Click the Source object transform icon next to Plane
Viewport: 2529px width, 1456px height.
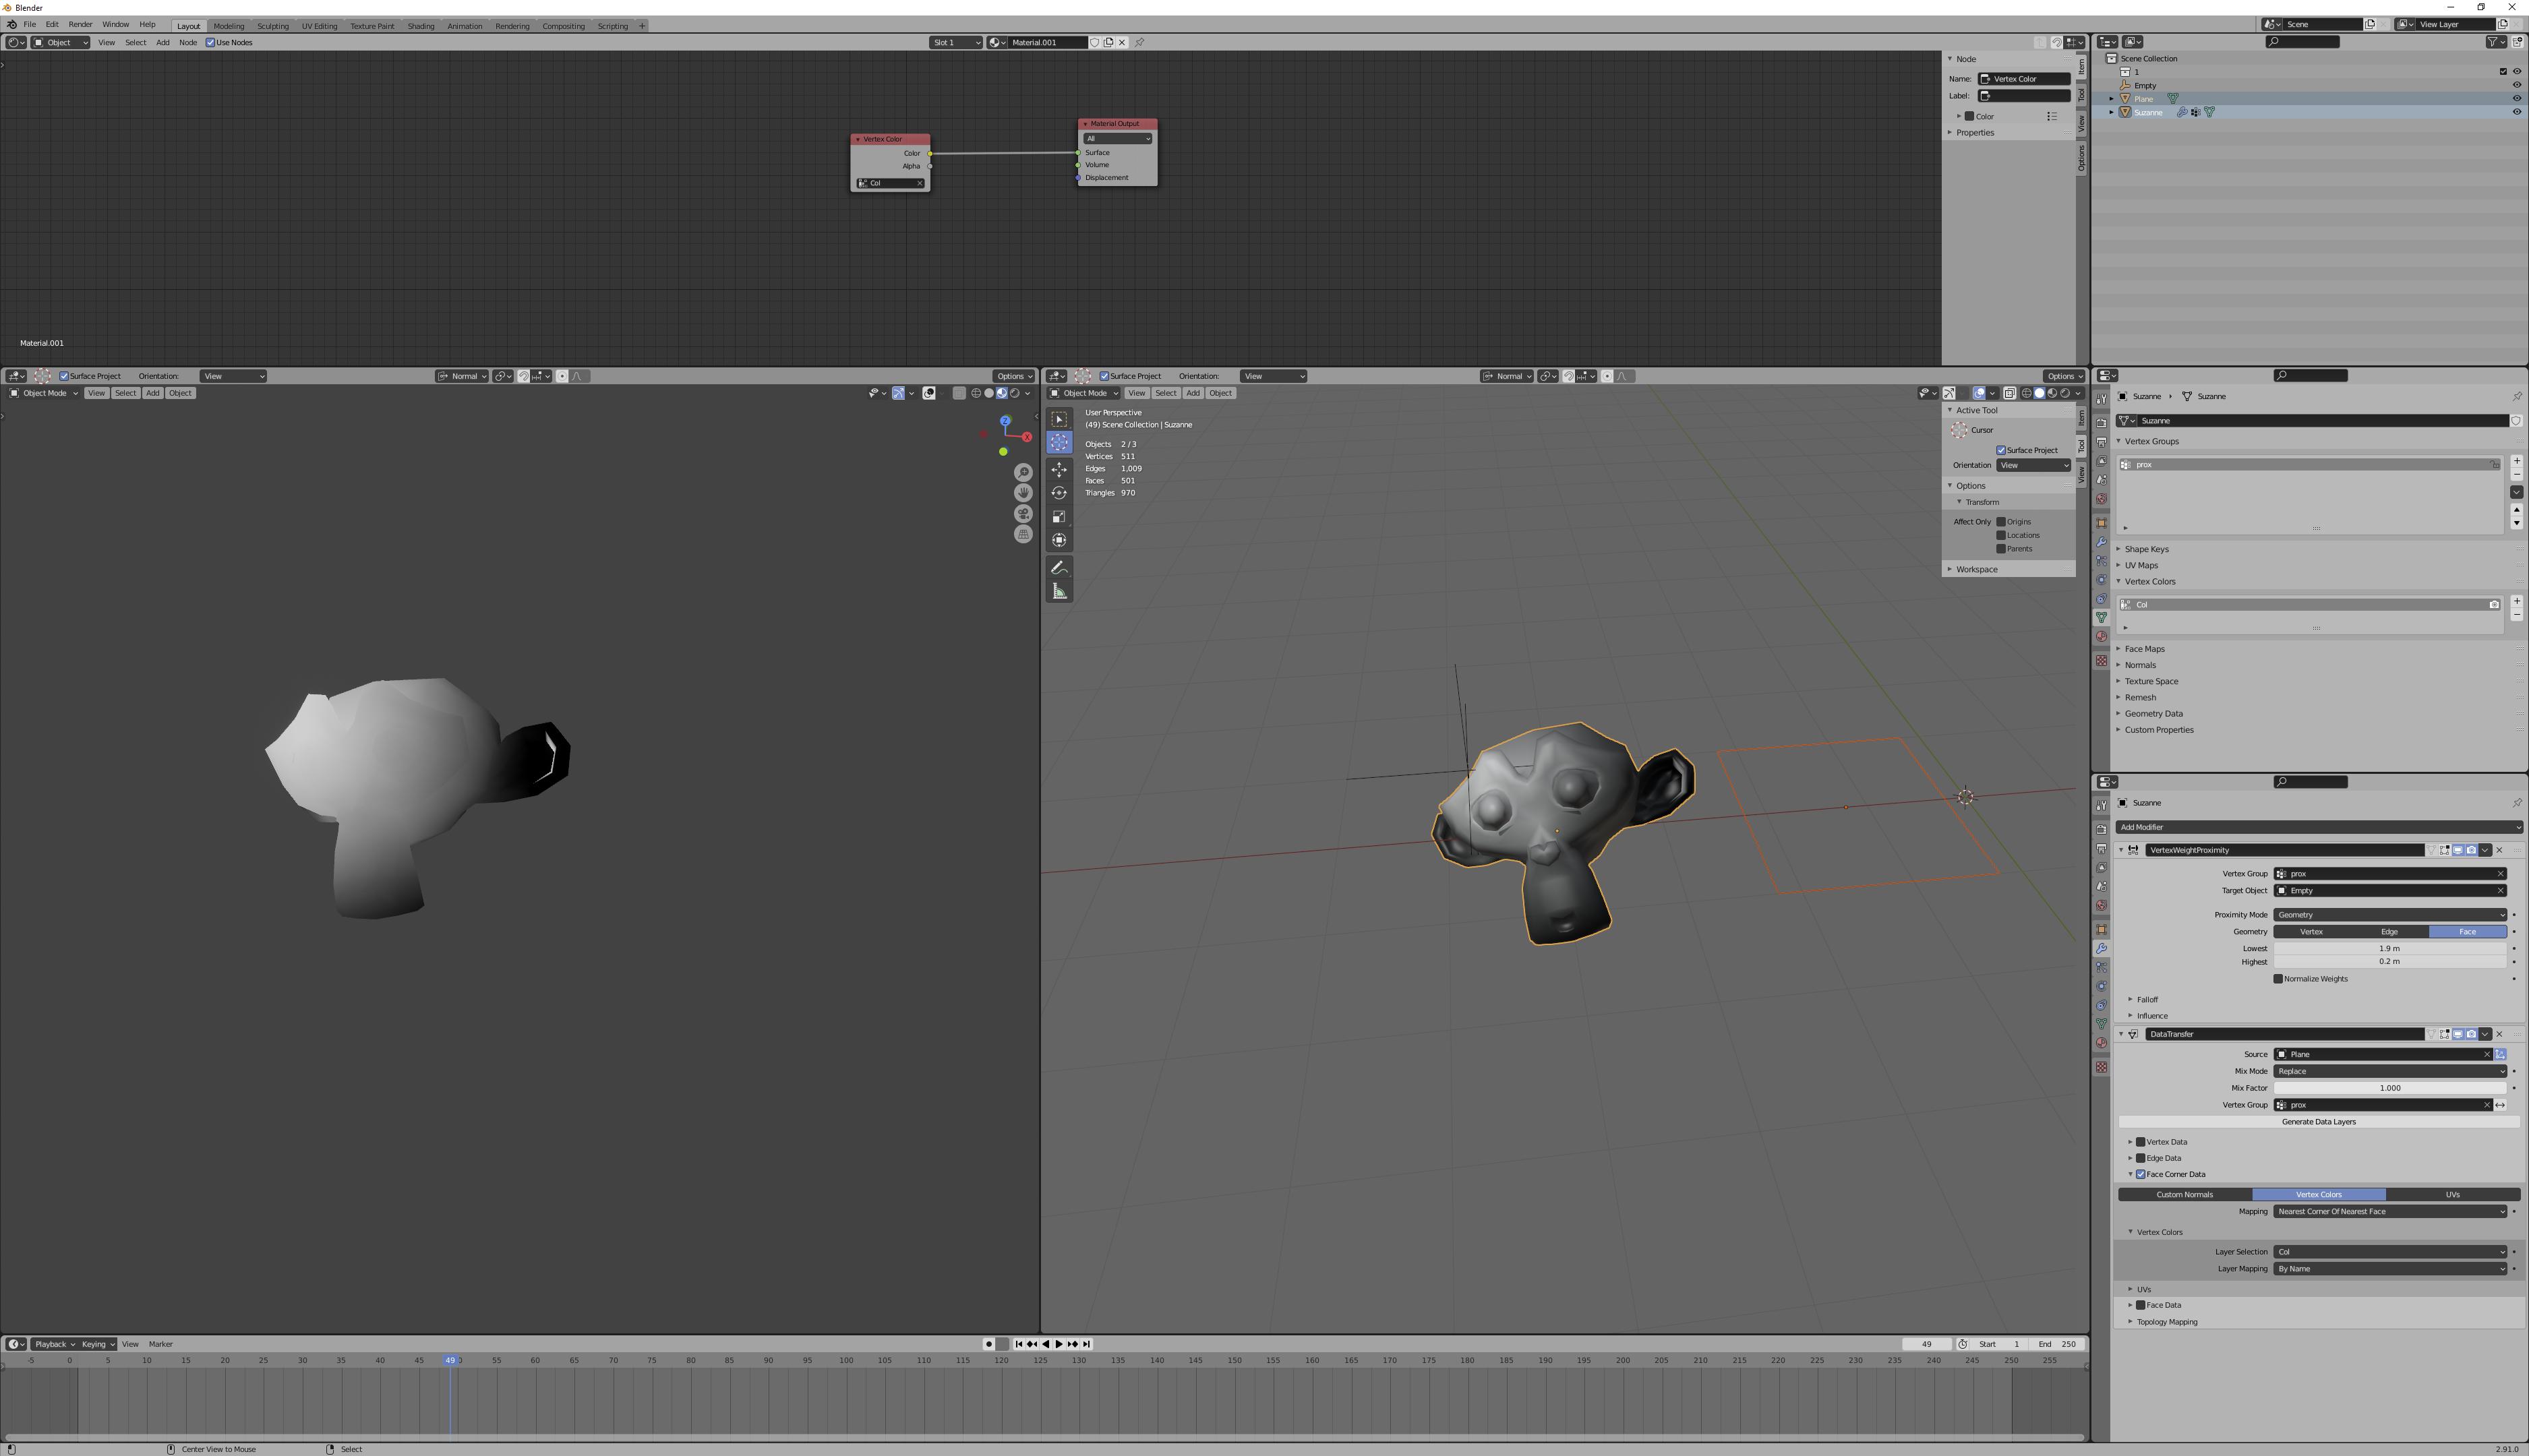coord(2500,1054)
